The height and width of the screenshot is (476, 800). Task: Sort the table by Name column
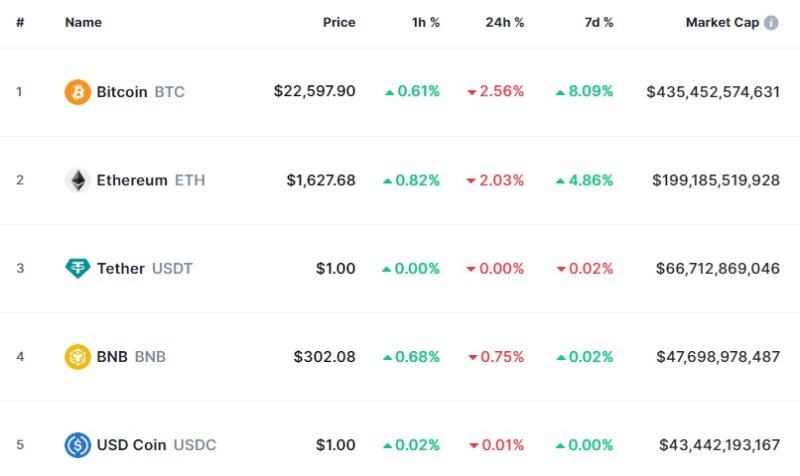point(83,22)
